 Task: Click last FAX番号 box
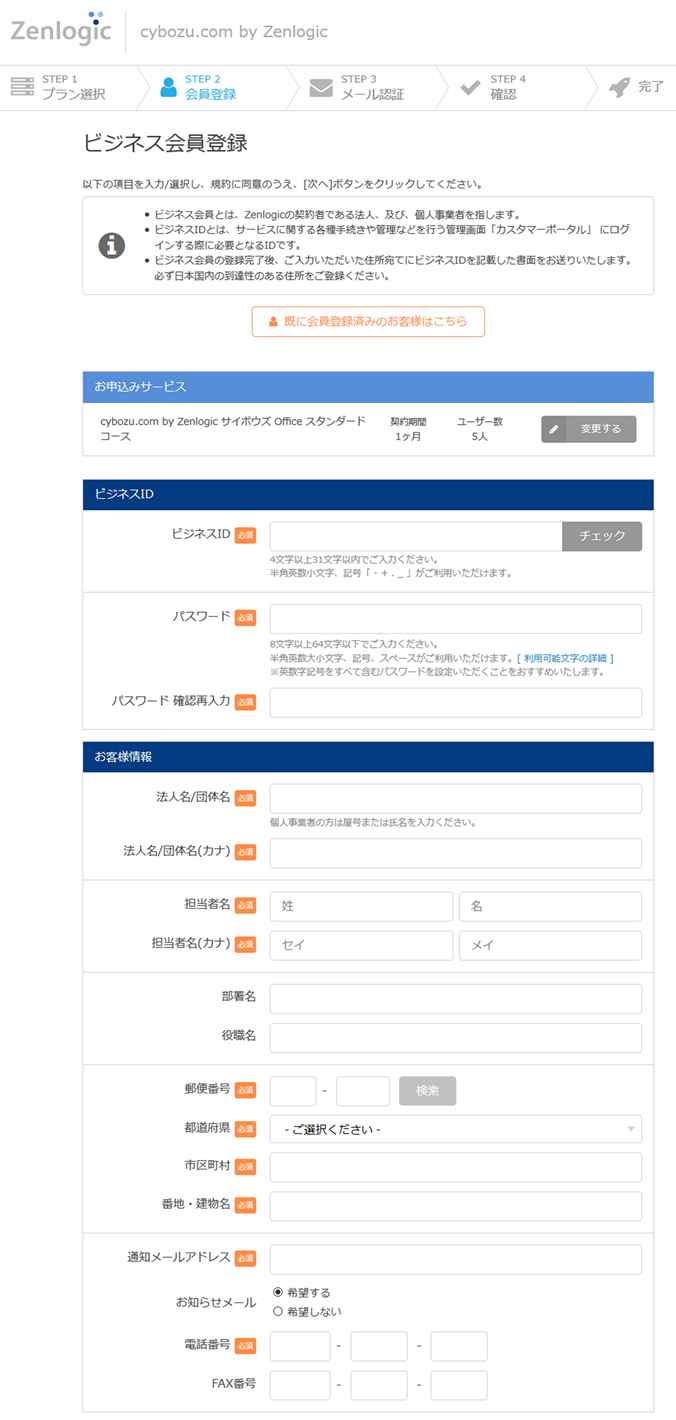click(459, 1385)
